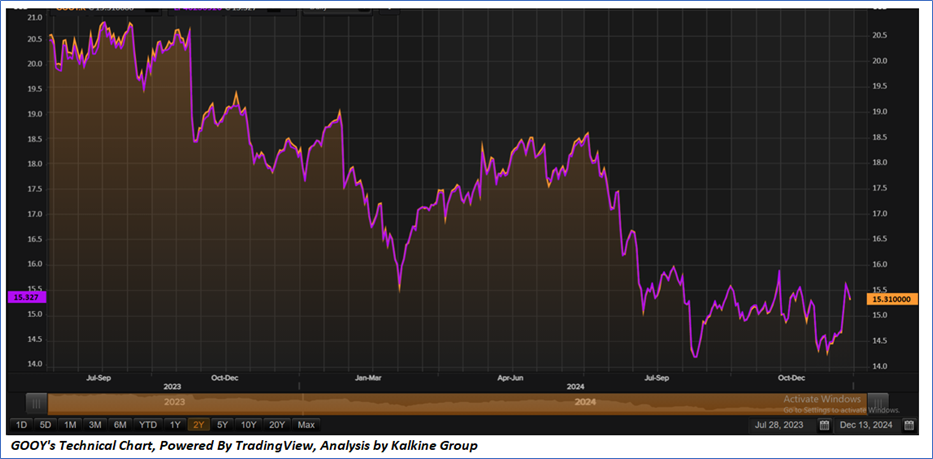Screen dimensions: 933x459
Task: Click the orange range navigator overview strip
Action: click(457, 403)
